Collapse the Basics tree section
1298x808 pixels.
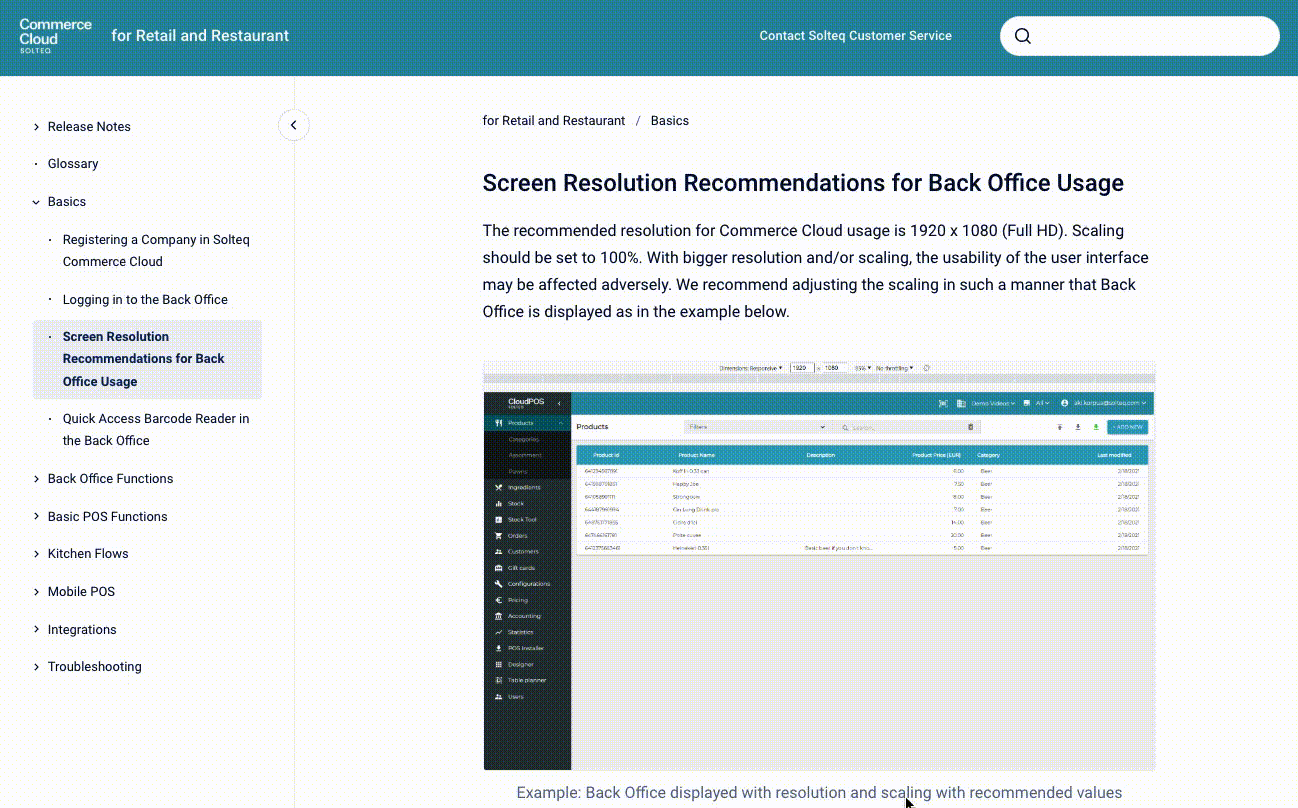pyautogui.click(x=37, y=202)
